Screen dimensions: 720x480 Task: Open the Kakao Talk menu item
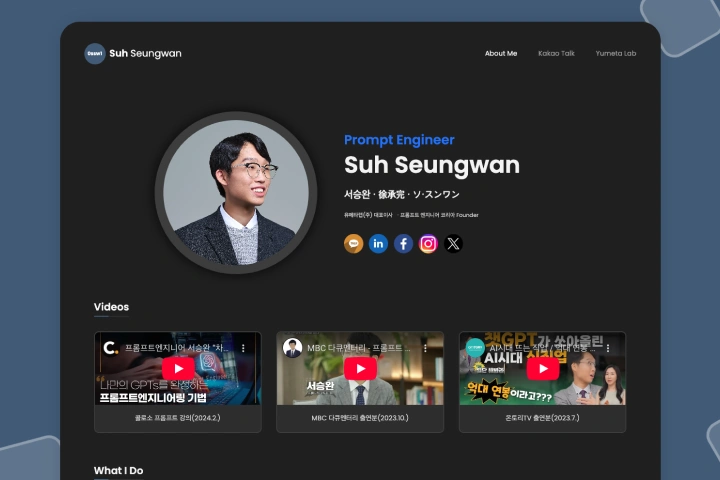(x=557, y=53)
